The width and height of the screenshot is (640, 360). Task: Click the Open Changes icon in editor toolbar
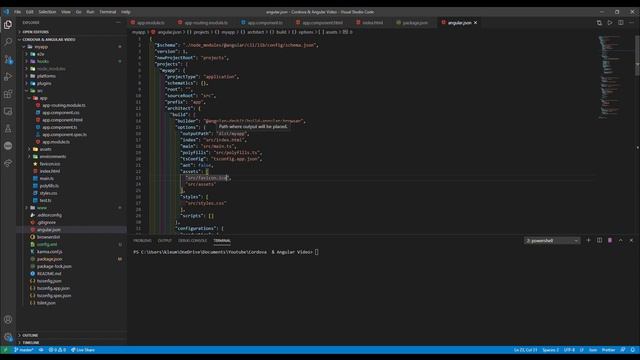click(599, 23)
